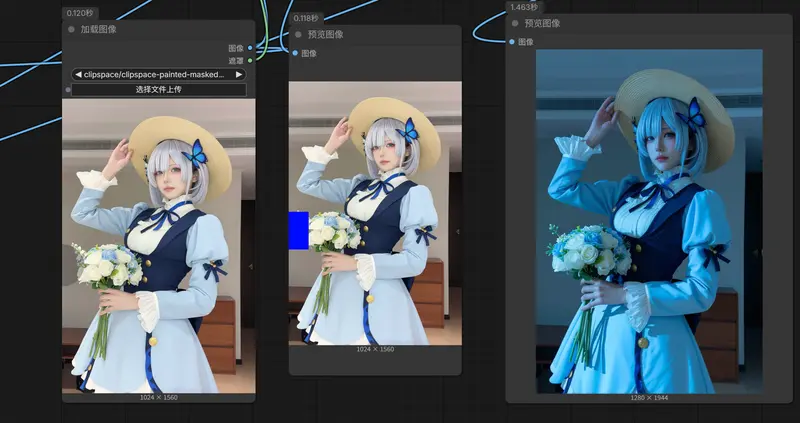800x423 pixels.
Task: Click the 图像 input port of rightmost preview node
Action: tap(512, 41)
